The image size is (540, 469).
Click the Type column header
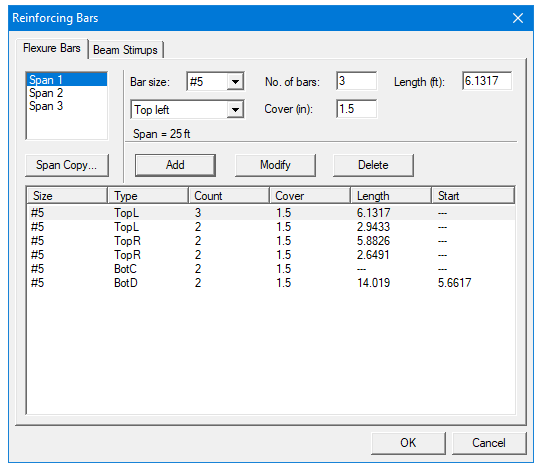[x=148, y=196]
